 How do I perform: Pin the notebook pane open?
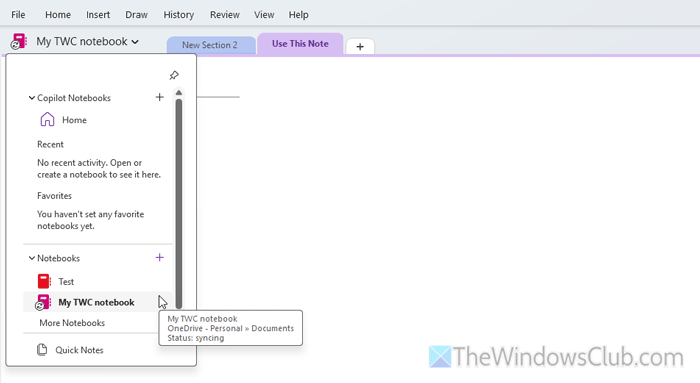[174, 75]
